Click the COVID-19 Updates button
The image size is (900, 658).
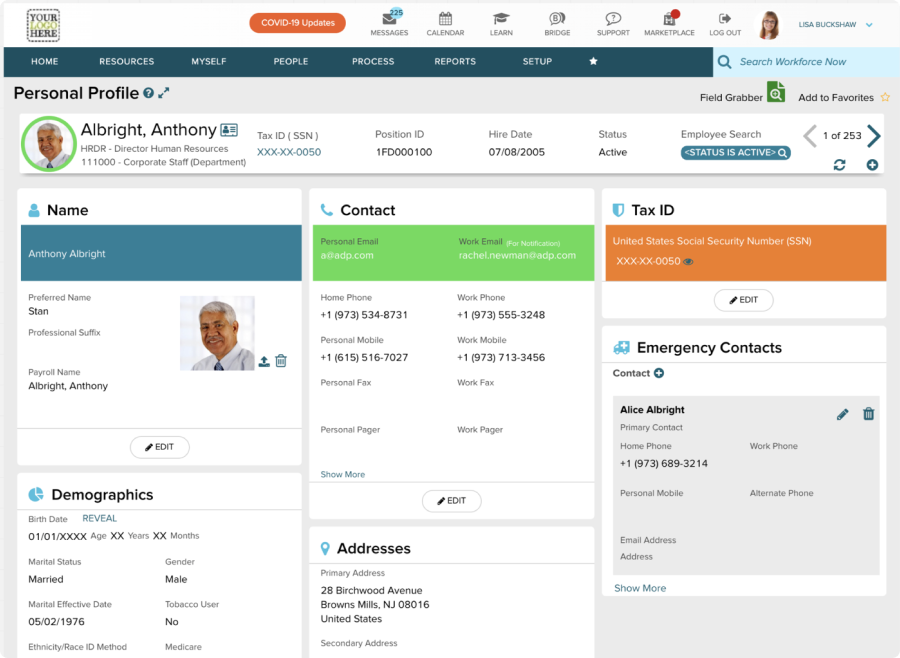(x=297, y=23)
